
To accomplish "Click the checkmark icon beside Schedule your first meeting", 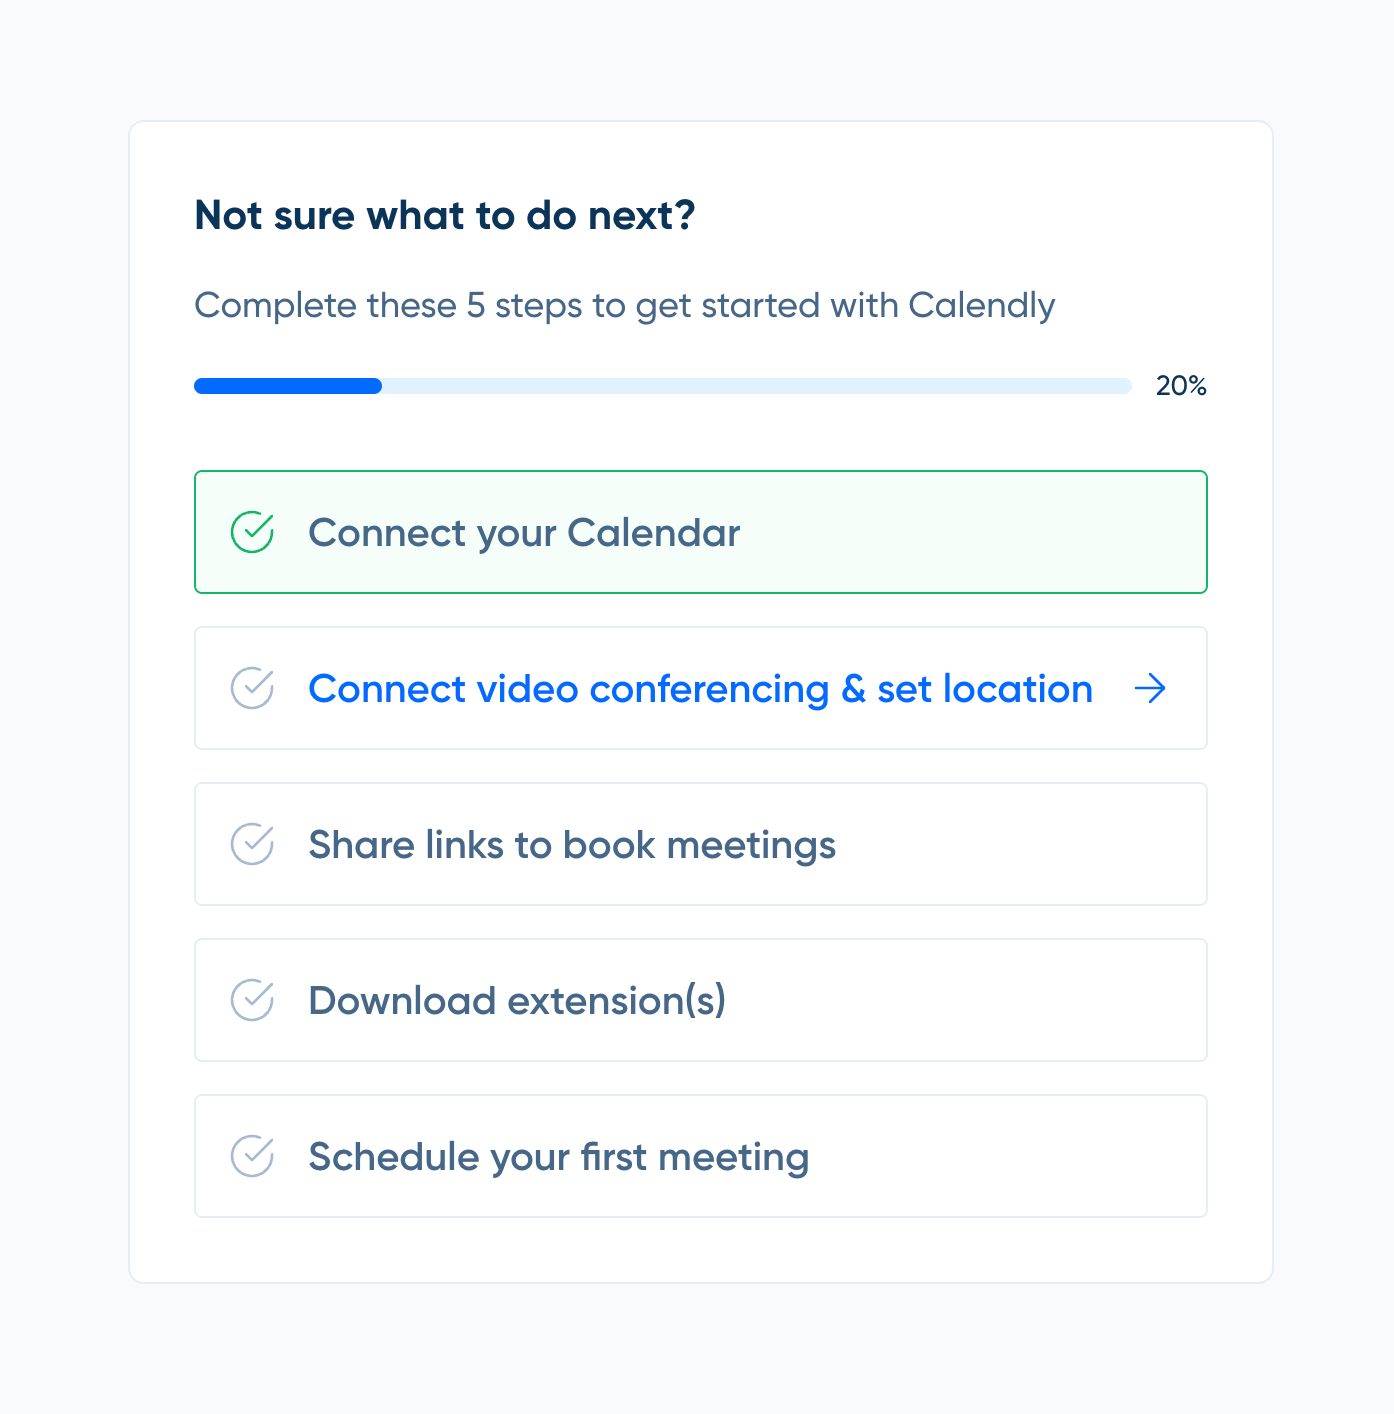I will click(252, 1156).
